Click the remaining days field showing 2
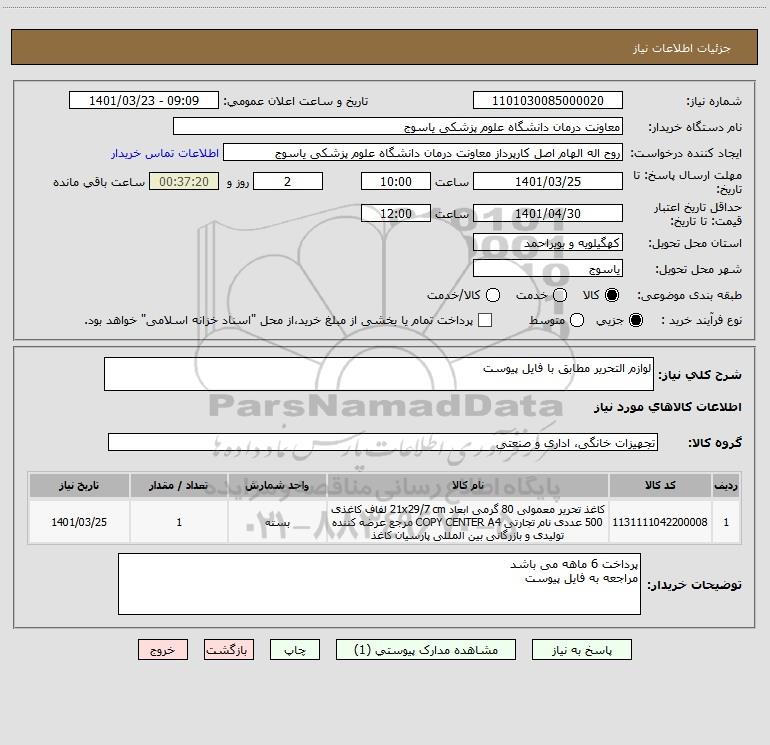770x745 pixels. coord(288,181)
